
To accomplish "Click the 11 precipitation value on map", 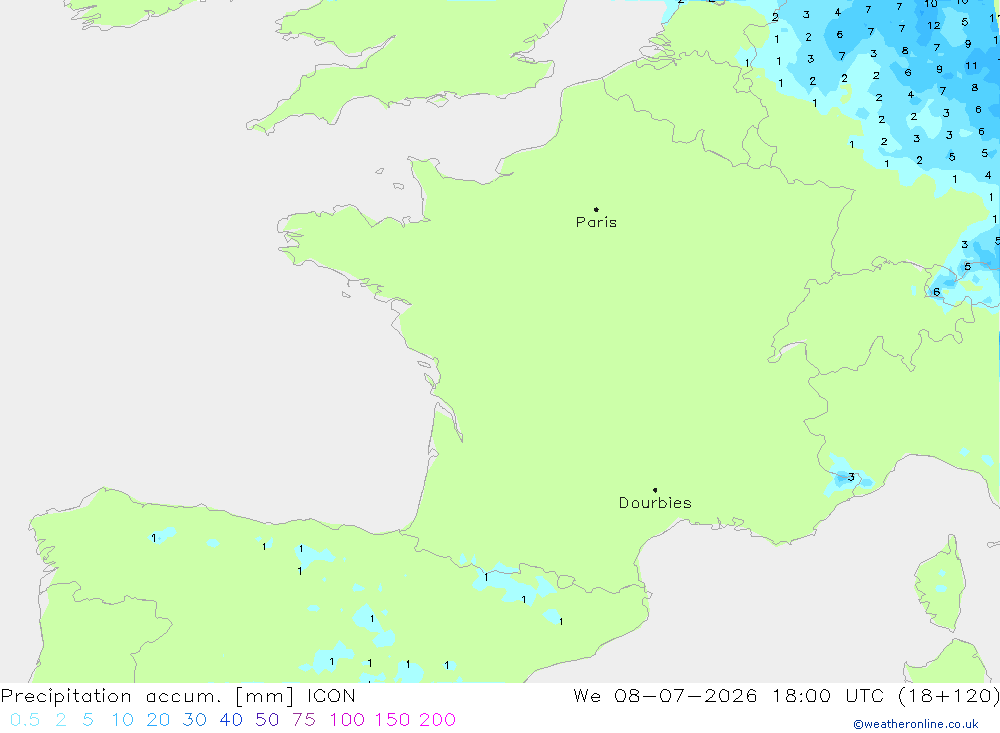I will point(971,66).
